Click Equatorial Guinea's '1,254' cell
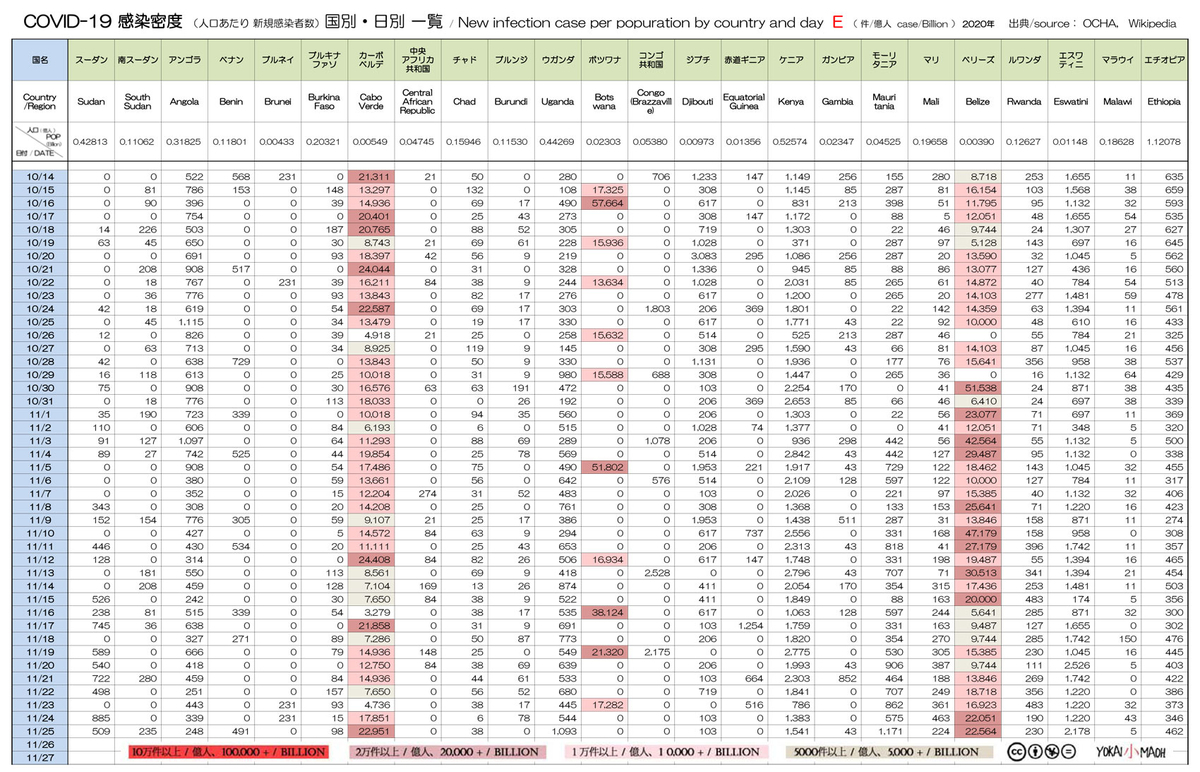The width and height of the screenshot is (1200, 772). coord(747,624)
